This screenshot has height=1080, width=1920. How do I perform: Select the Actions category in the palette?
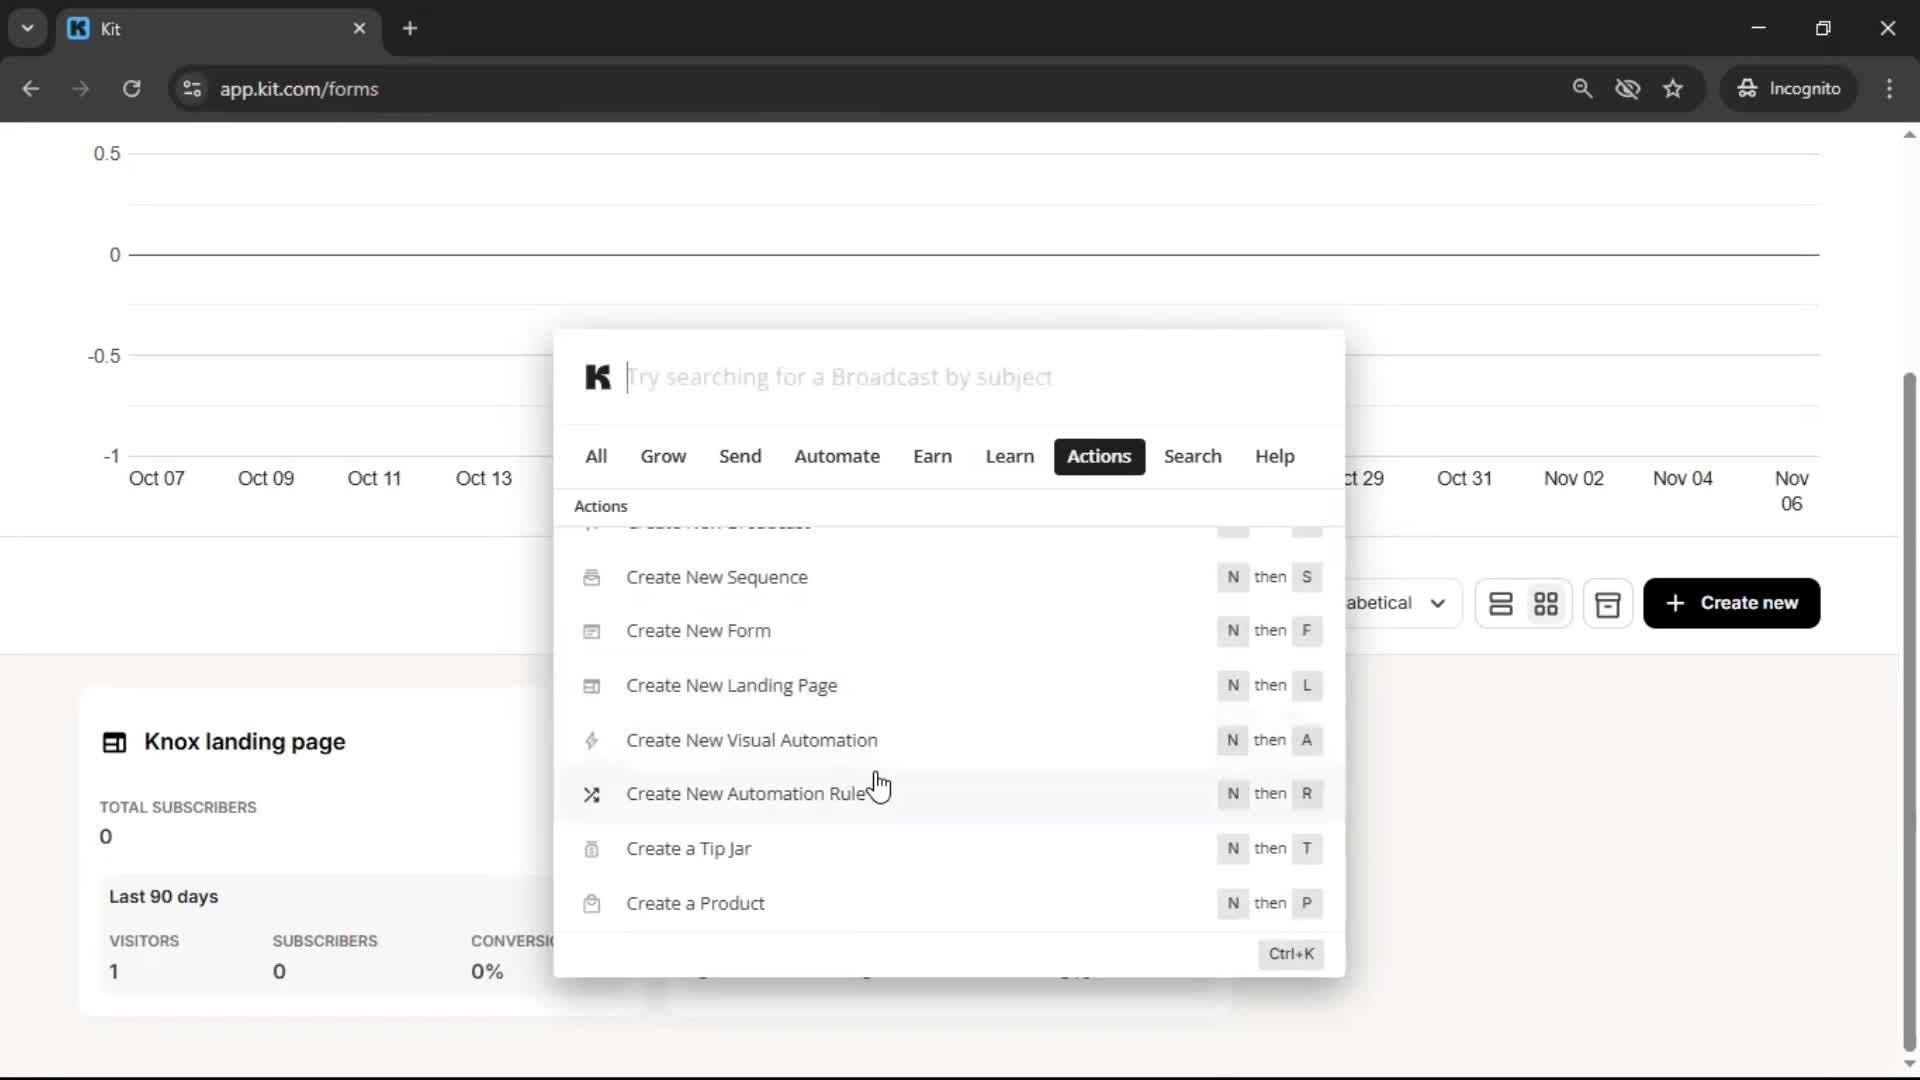(1098, 456)
